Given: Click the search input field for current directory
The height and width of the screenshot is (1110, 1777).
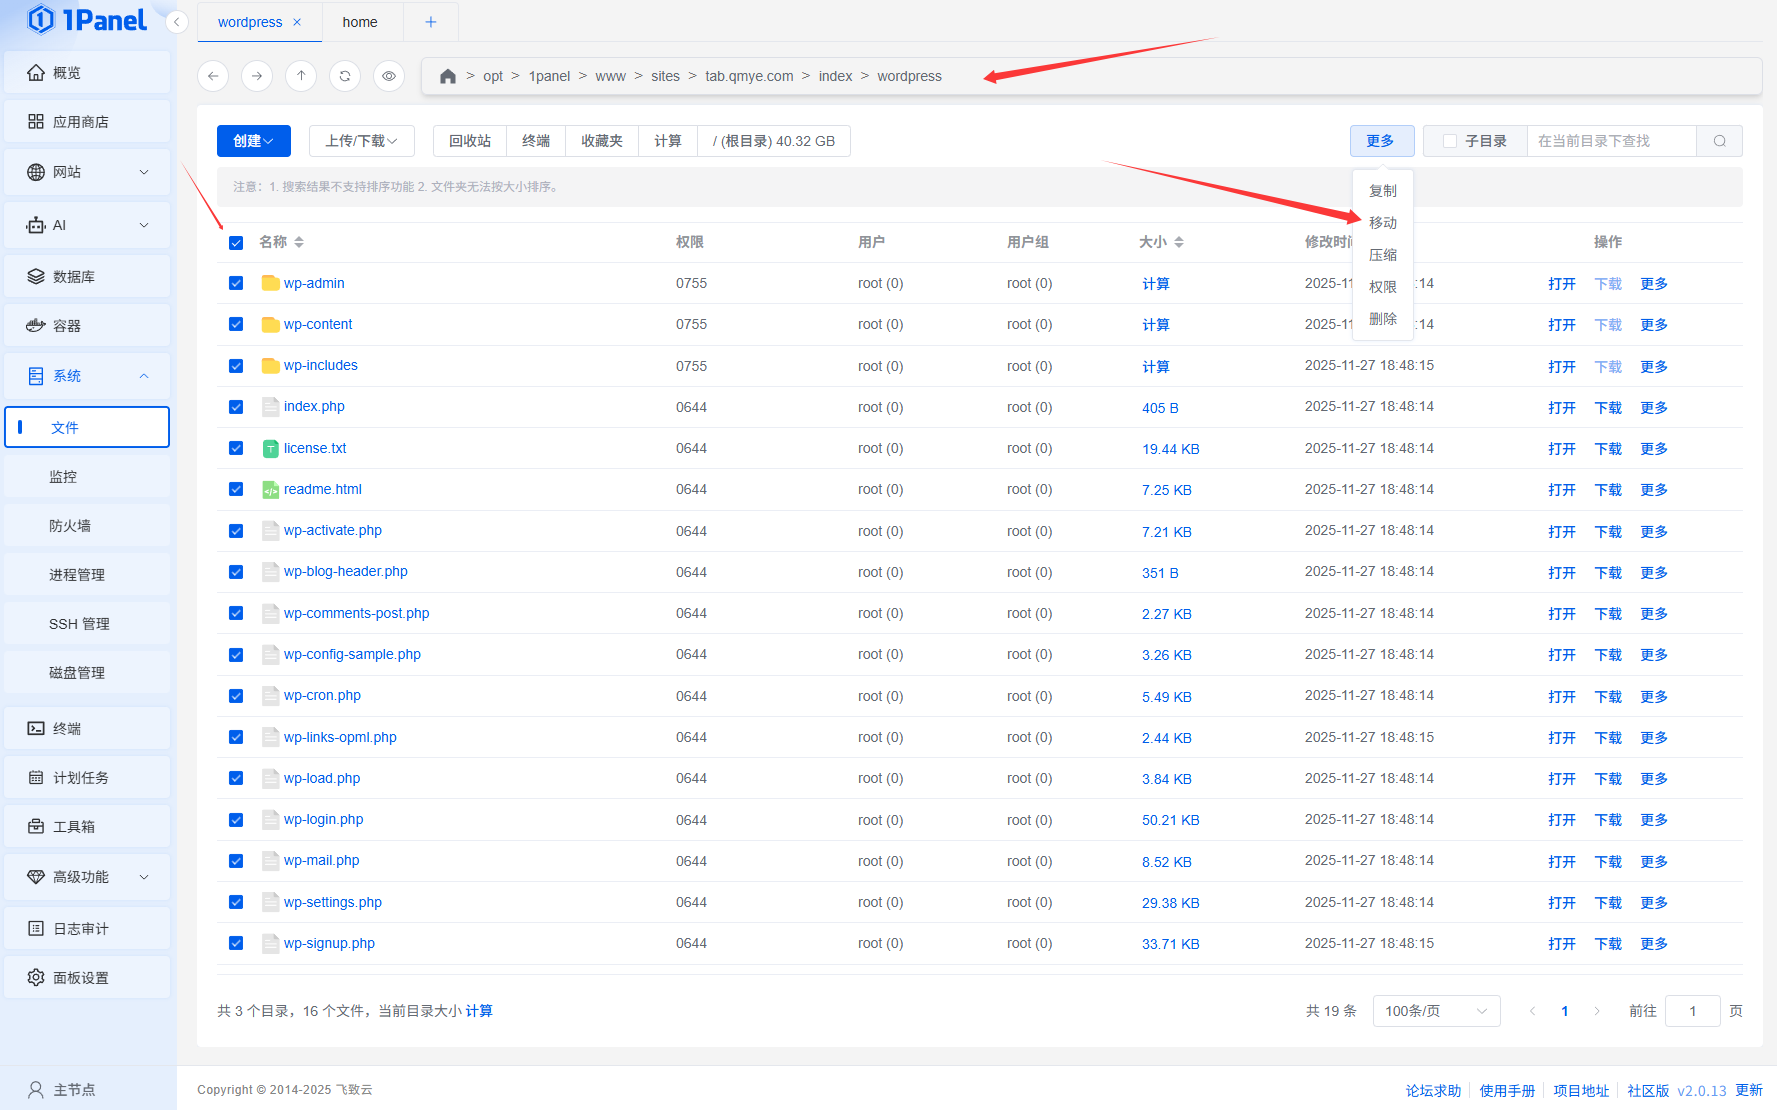Looking at the screenshot, I should pos(1610,141).
